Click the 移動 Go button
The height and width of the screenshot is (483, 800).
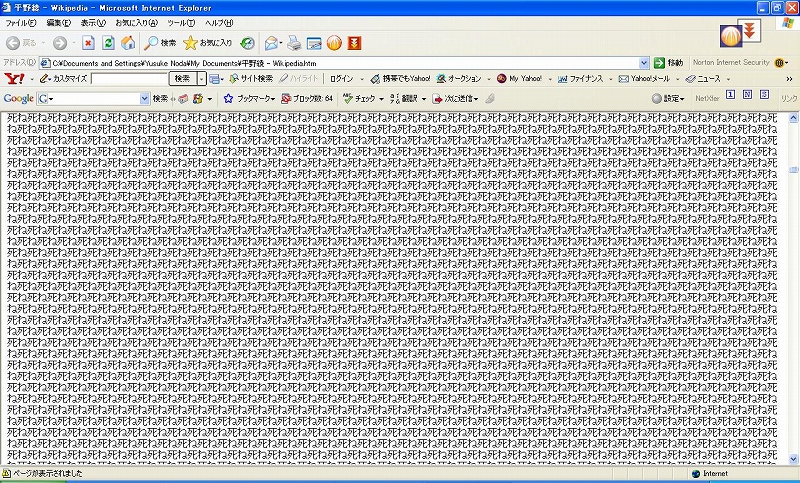[668, 63]
